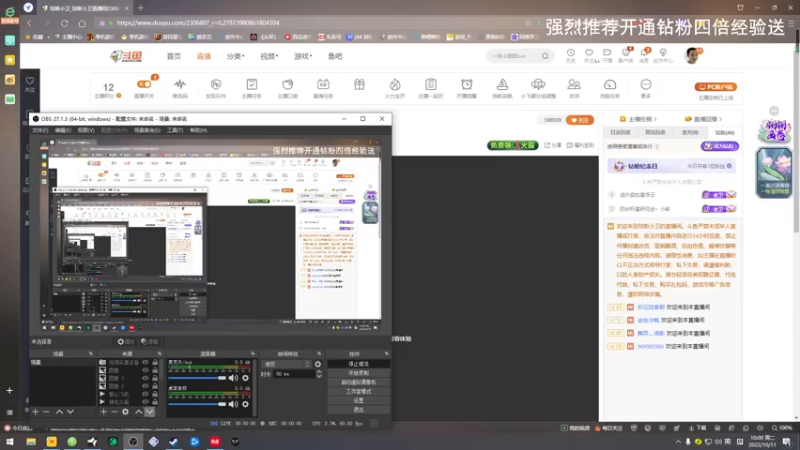Open source 滤镜 filters button in OBS
Screen dimensions: 800x450
(x=149, y=342)
